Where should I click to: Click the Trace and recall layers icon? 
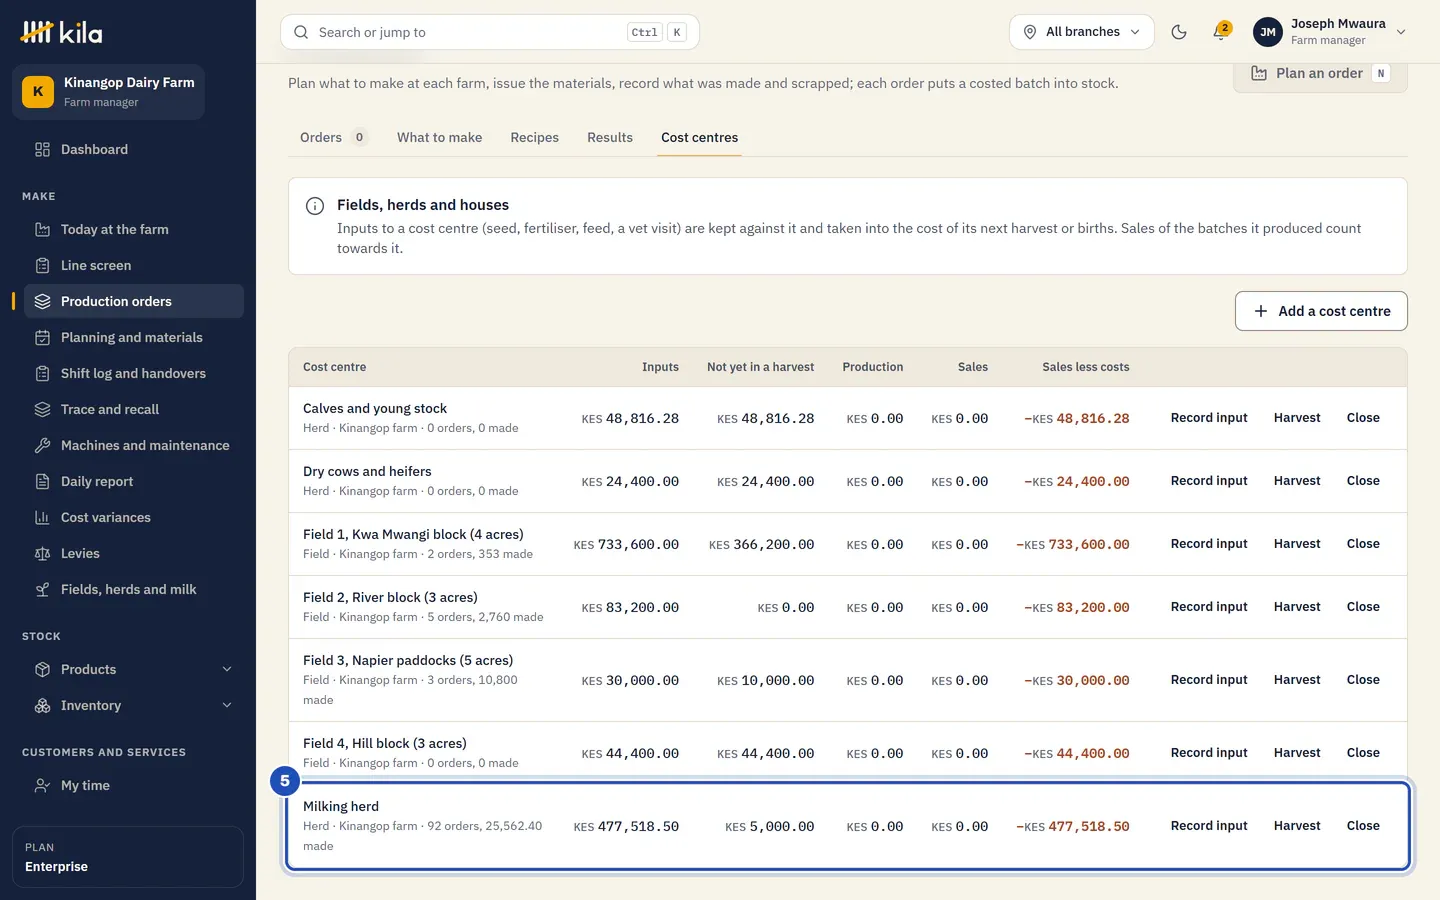click(x=42, y=409)
